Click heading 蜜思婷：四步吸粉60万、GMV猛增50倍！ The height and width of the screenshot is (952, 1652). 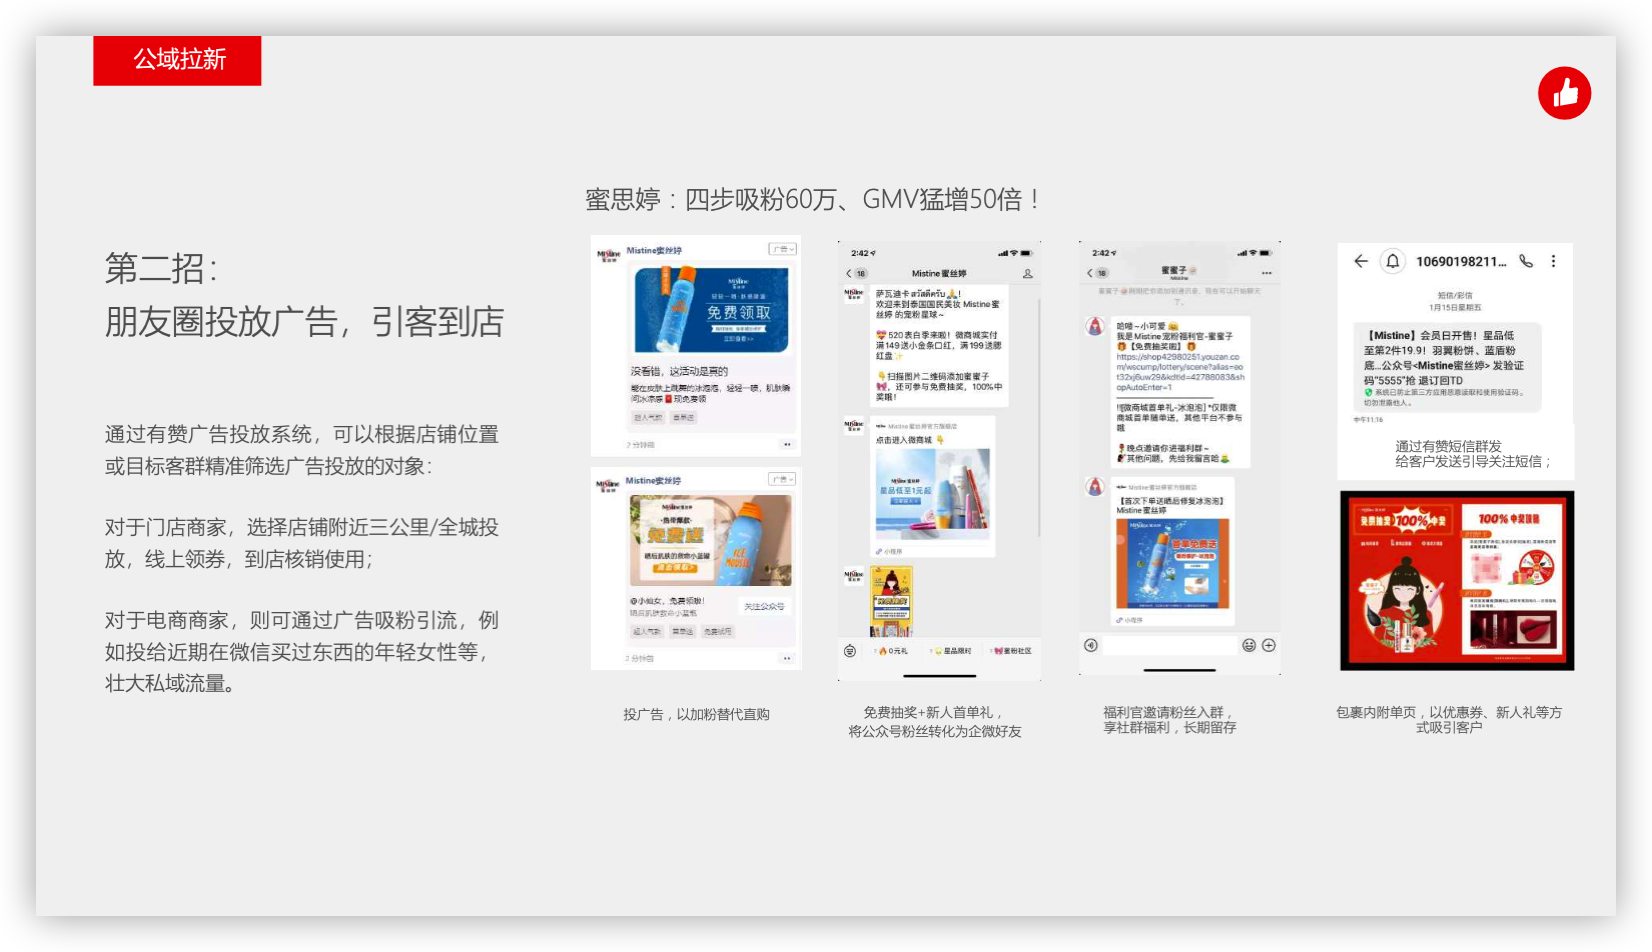[x=811, y=200]
